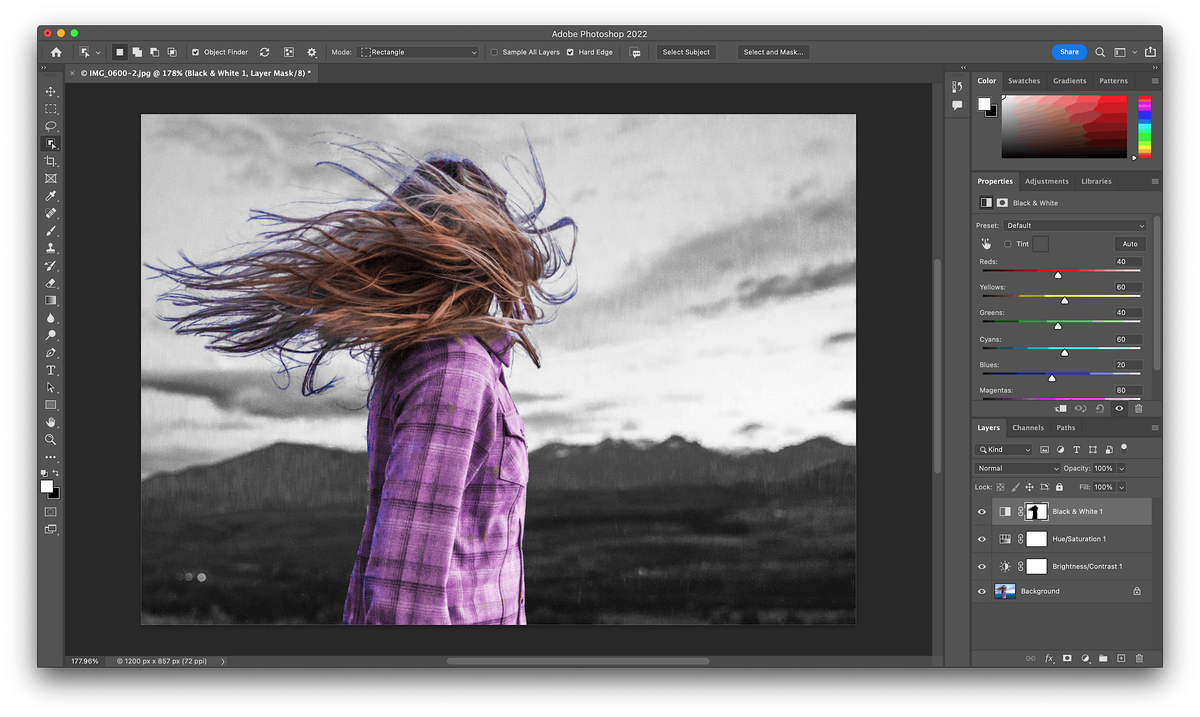Select the Zoom tool
Viewport: 1200px width, 717px height.
[x=51, y=439]
